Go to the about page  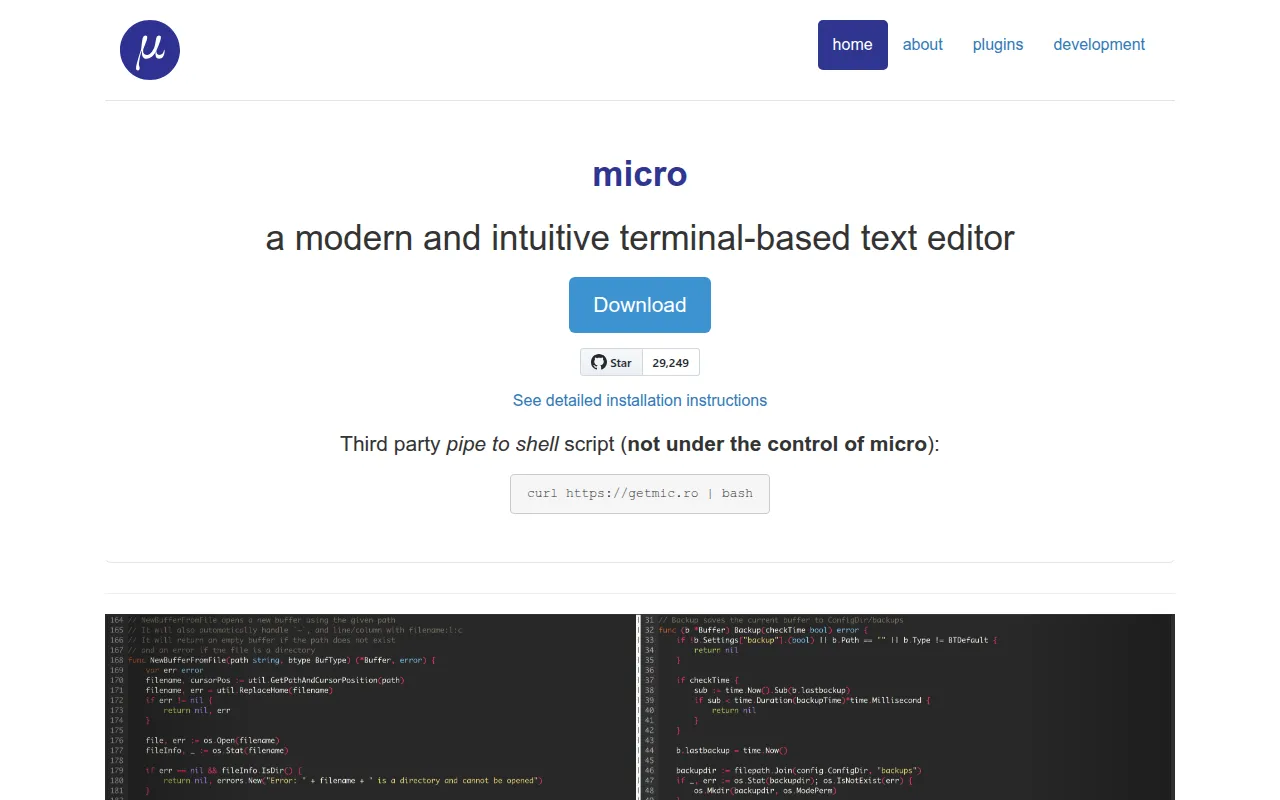[923, 45]
